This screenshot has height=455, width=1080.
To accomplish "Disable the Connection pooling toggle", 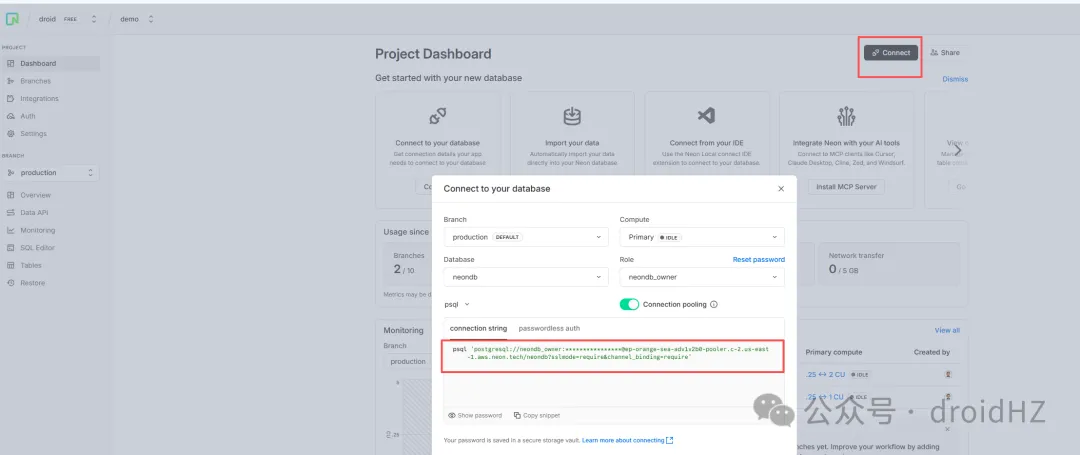I will [629, 305].
